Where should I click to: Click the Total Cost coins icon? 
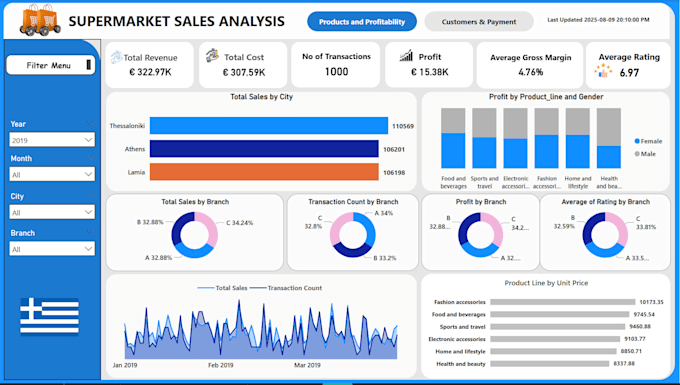click(x=212, y=55)
